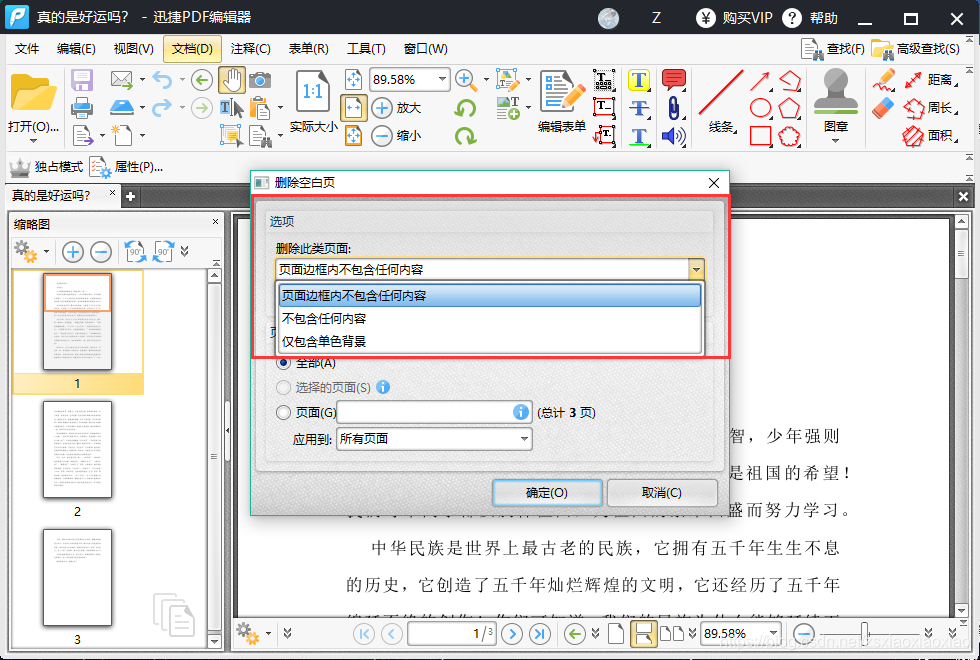Choose 页面边框内不包含任何内容 list option
This screenshot has height=660, width=980.
[490, 296]
